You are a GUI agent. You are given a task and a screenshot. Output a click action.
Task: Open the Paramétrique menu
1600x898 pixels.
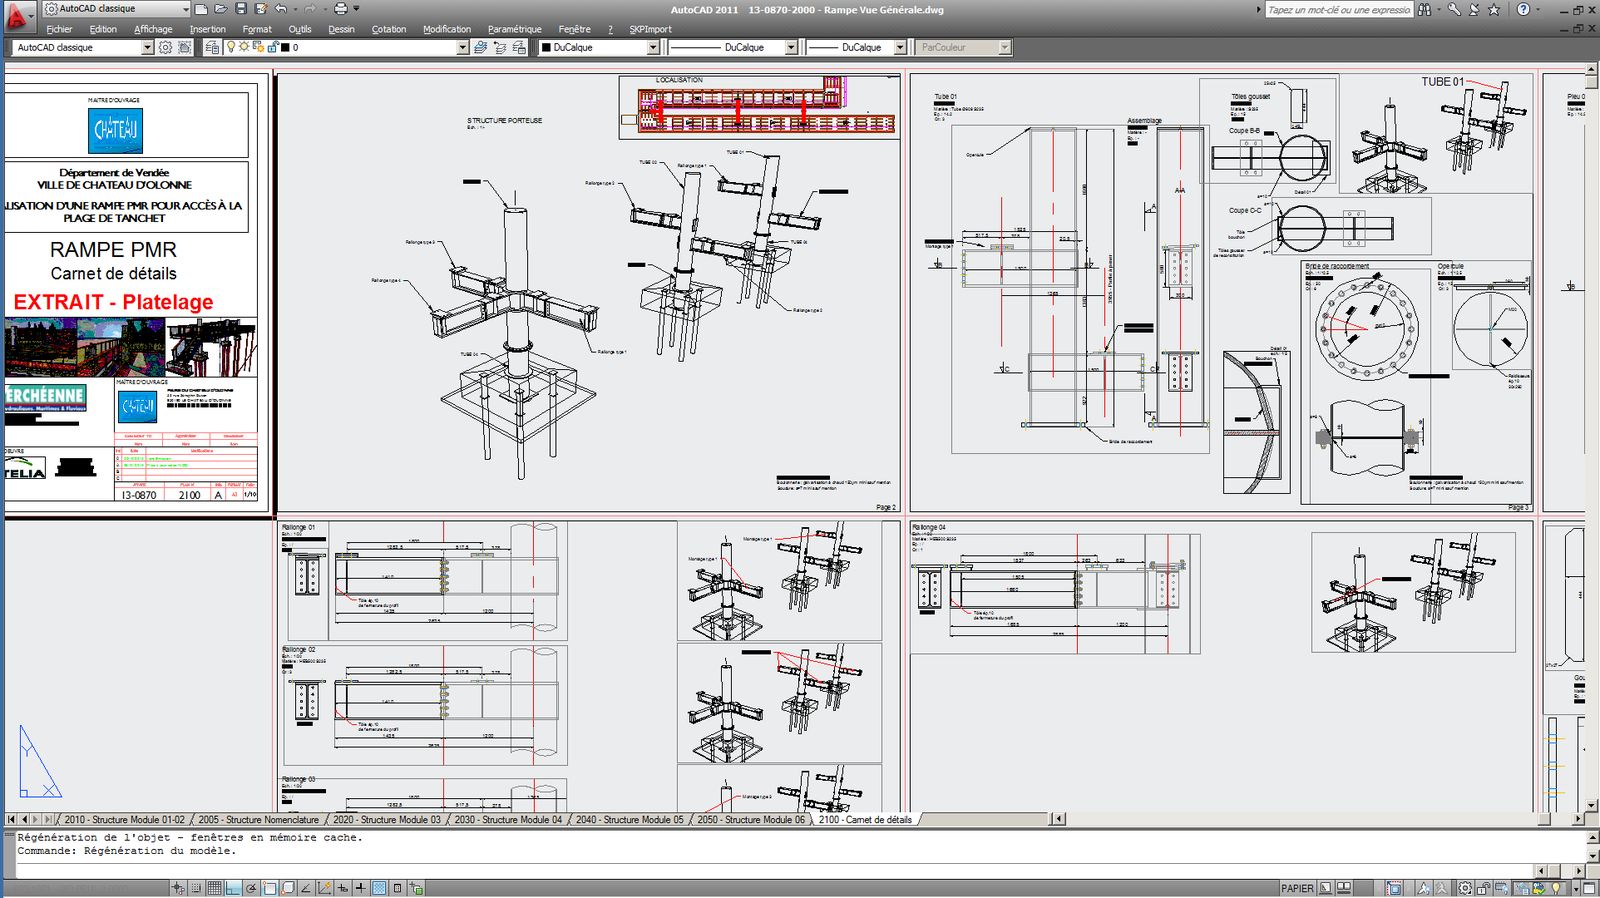(514, 29)
